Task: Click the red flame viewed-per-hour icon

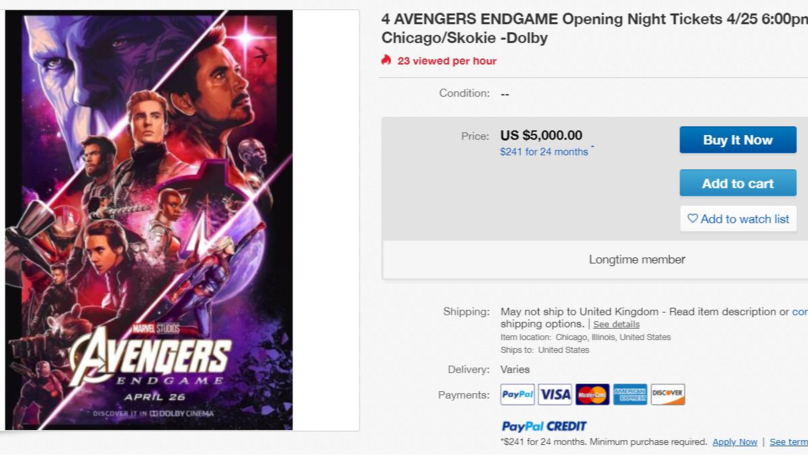Action: point(387,60)
